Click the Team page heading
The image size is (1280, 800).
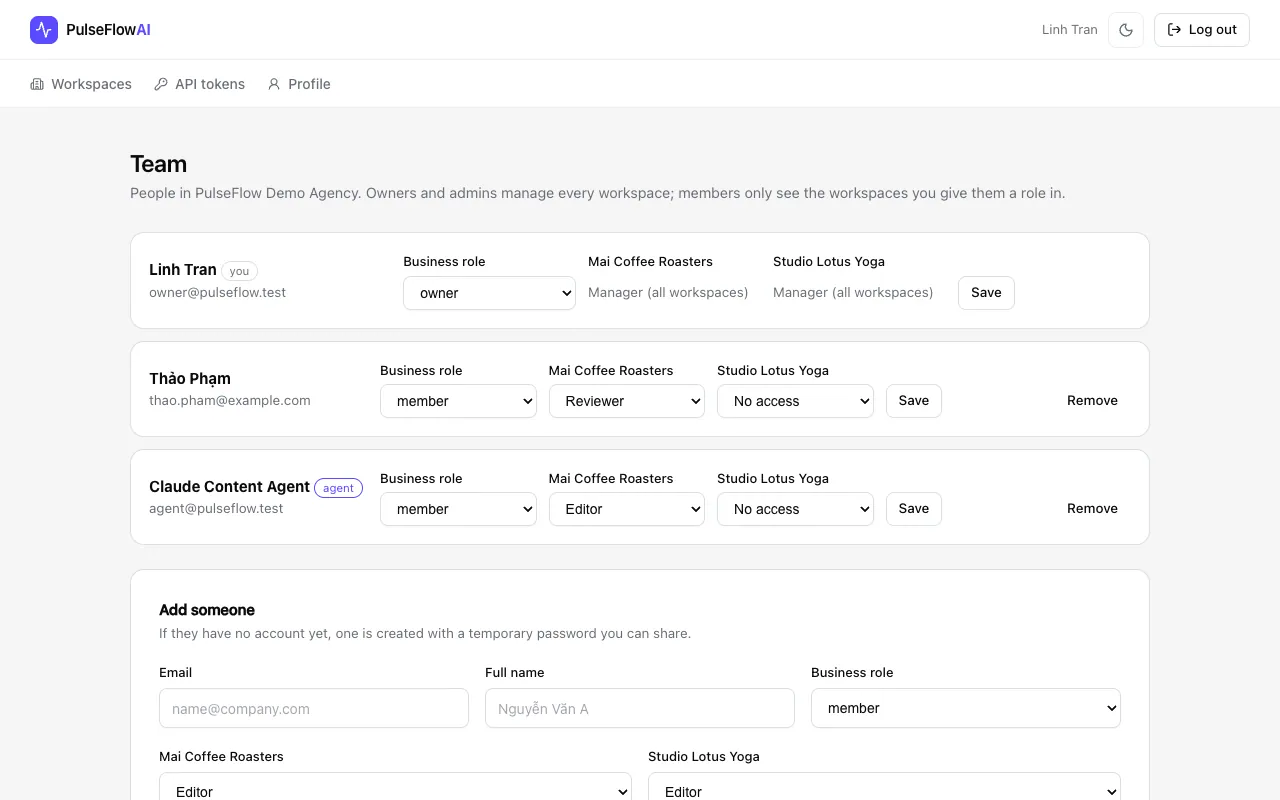pyautogui.click(x=158, y=164)
